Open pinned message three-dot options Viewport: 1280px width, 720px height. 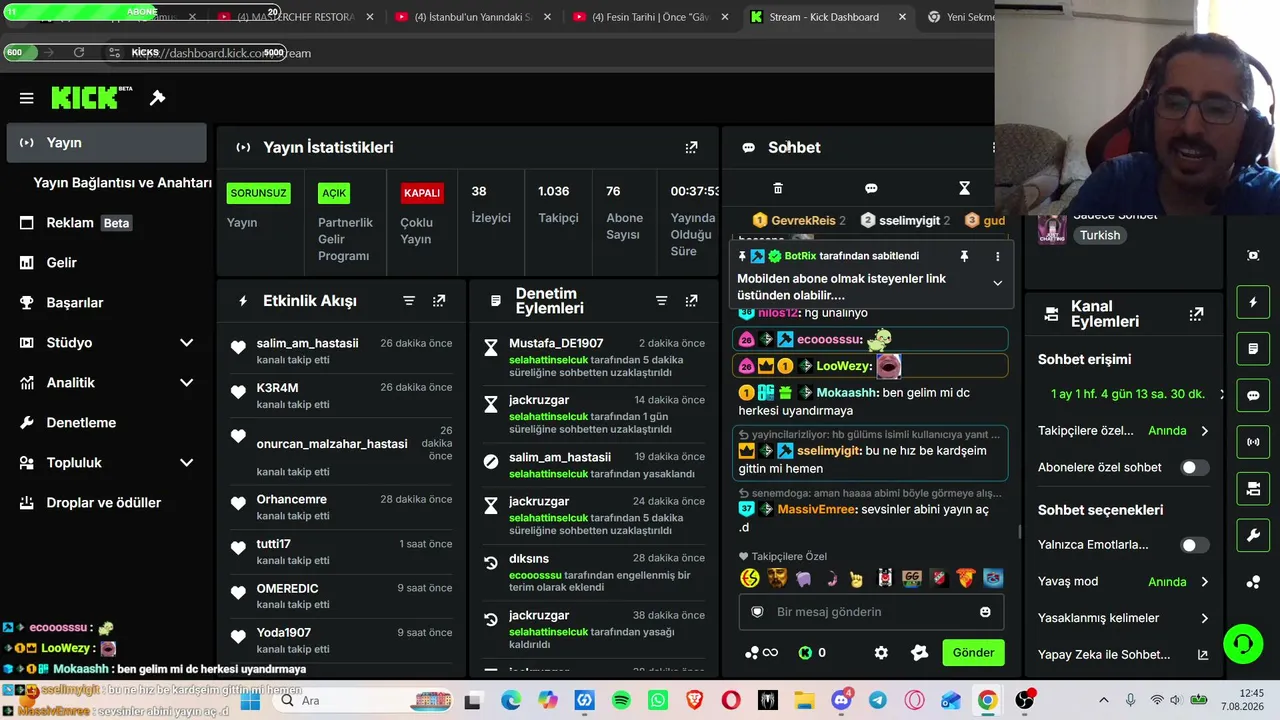(997, 256)
